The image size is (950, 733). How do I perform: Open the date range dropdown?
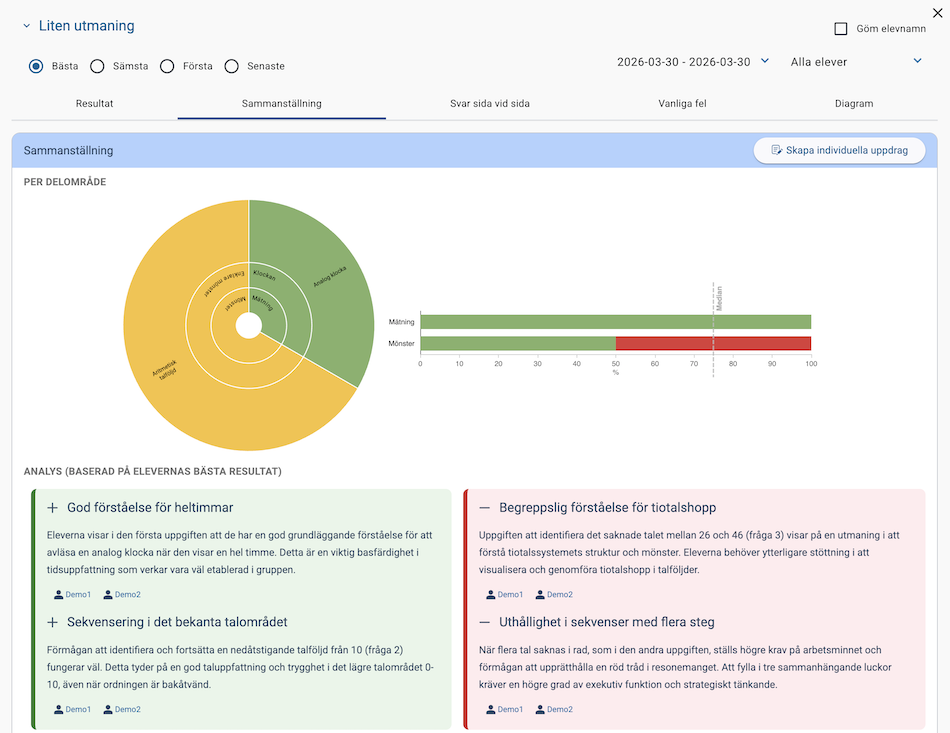click(693, 62)
